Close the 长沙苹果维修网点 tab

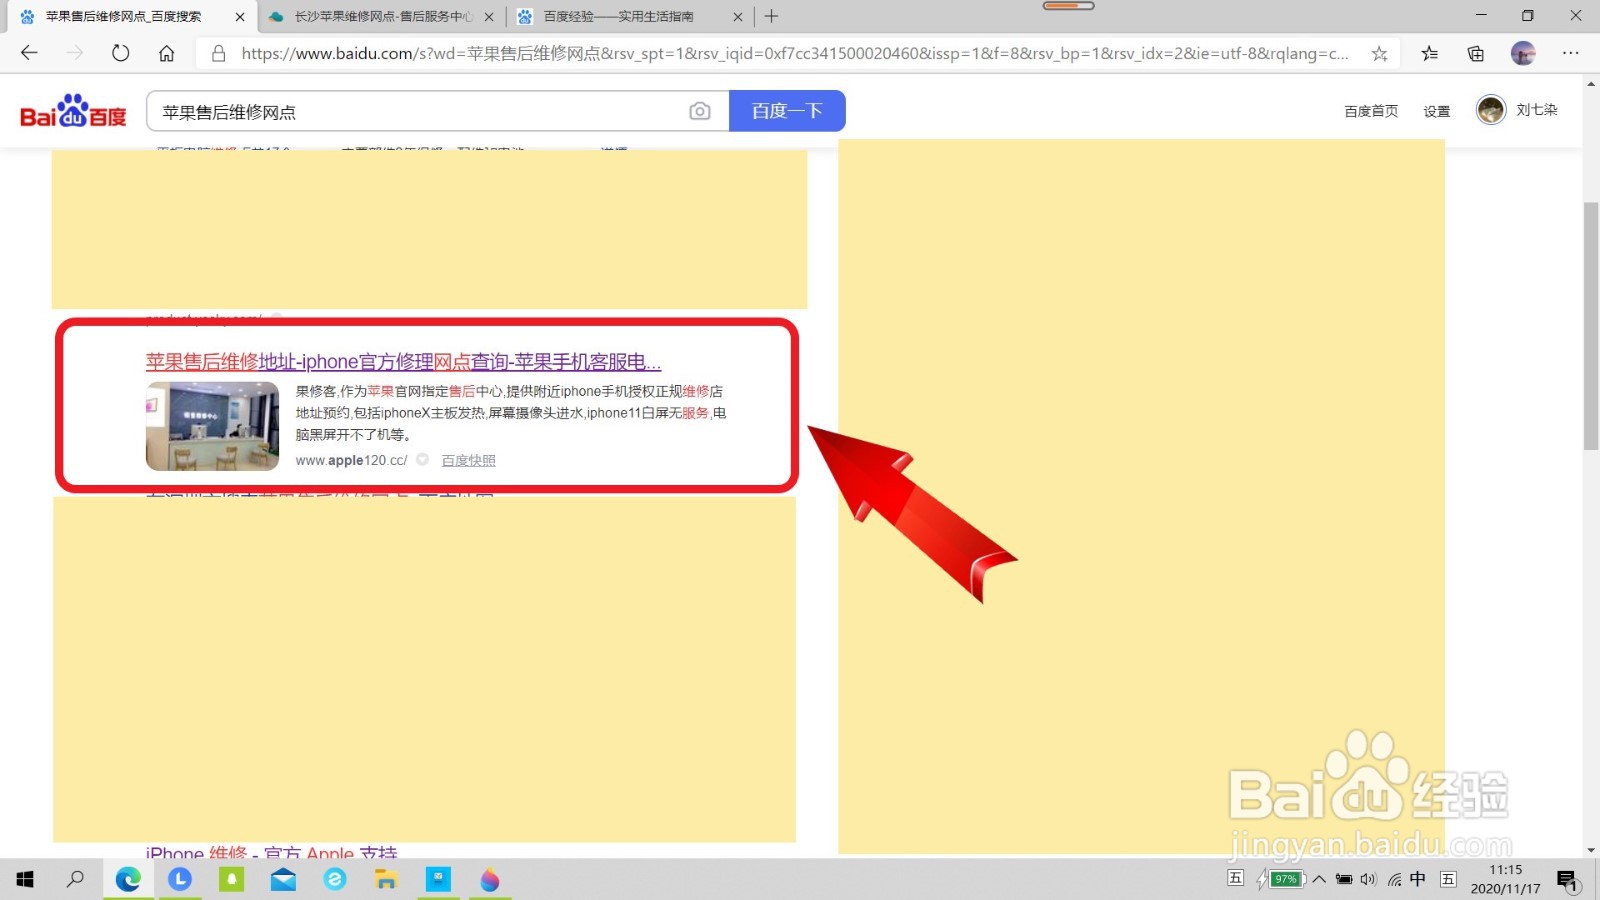(x=489, y=17)
